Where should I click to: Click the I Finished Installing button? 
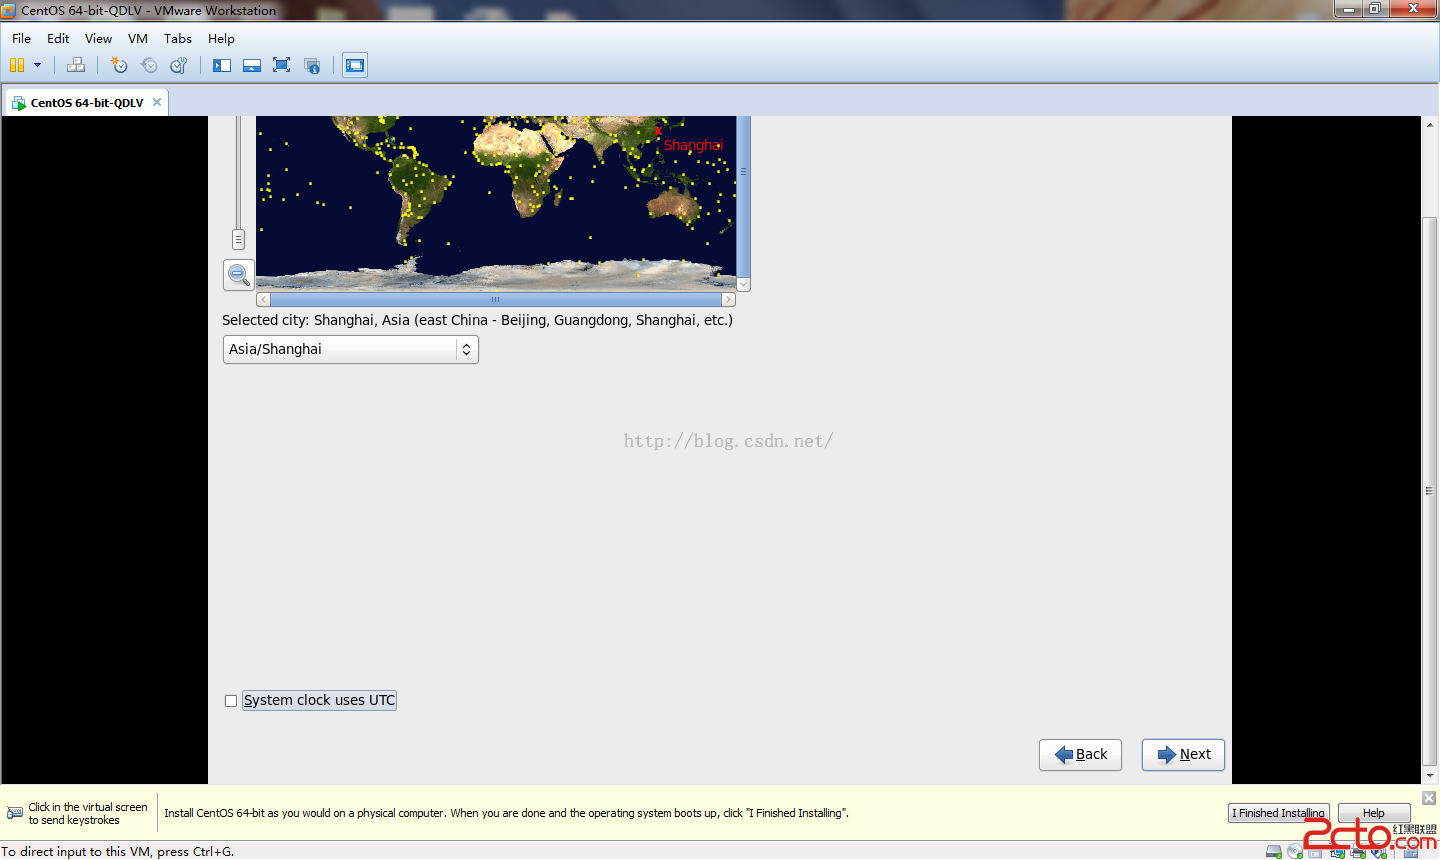(1278, 813)
